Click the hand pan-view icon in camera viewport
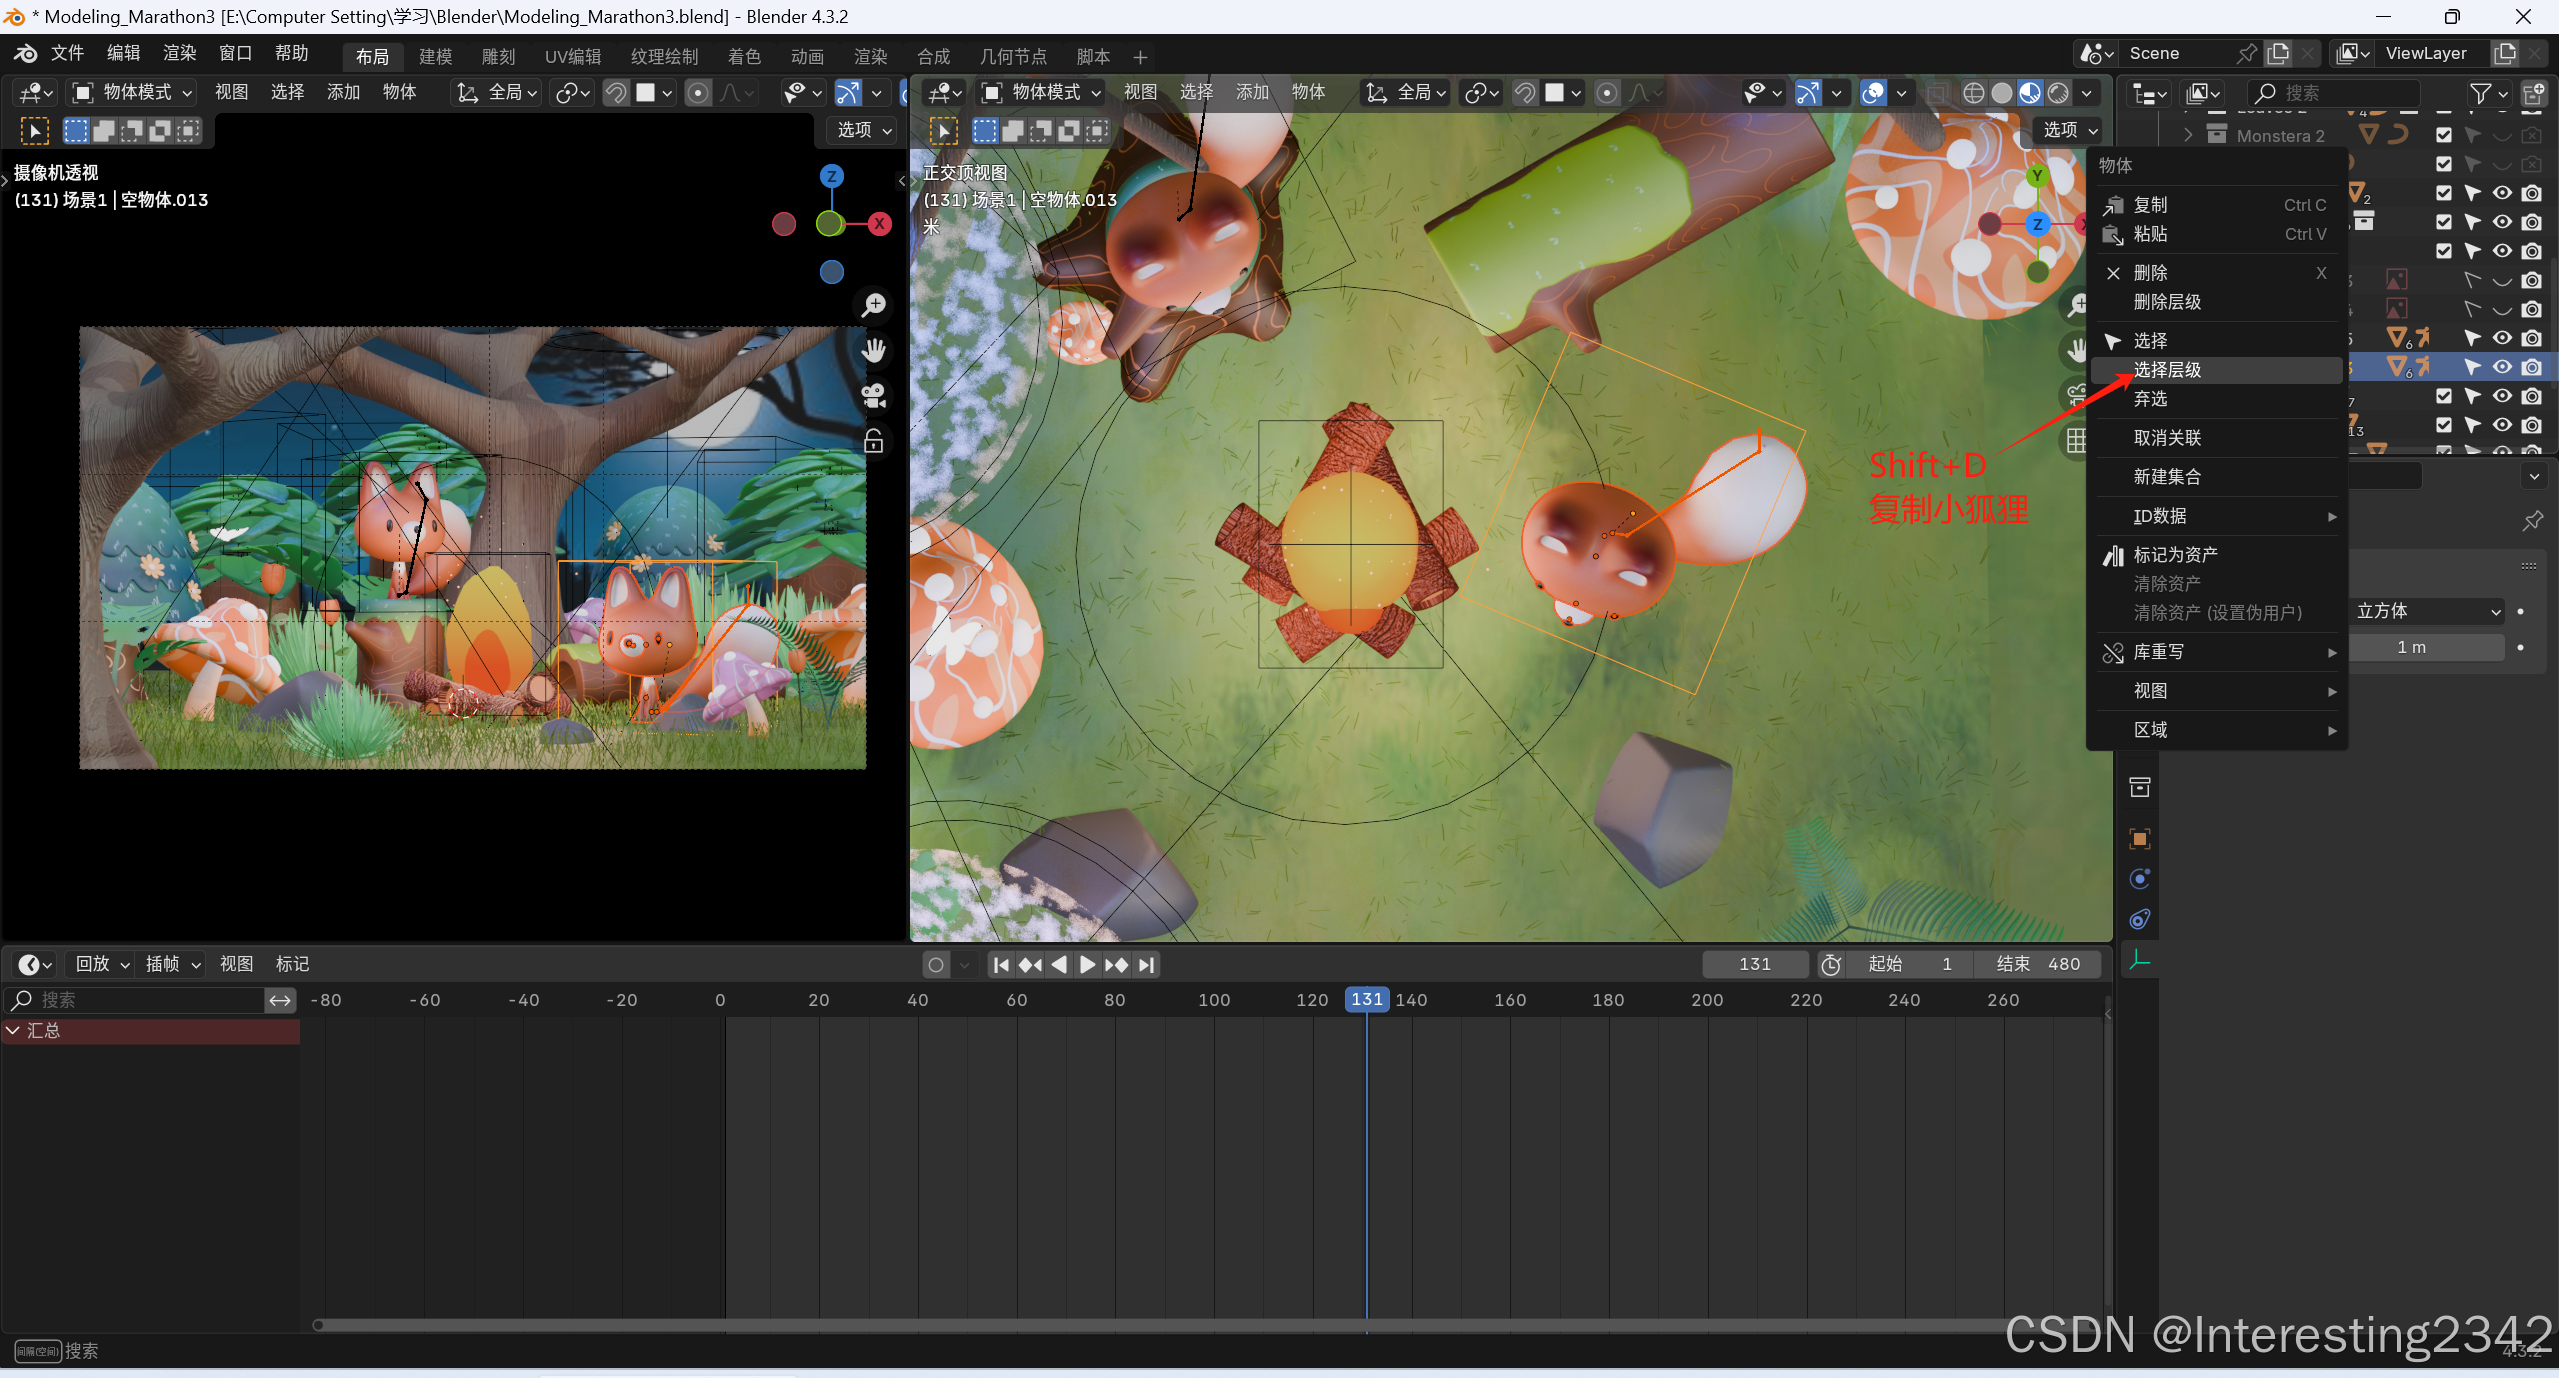The image size is (2559, 1378). click(874, 351)
